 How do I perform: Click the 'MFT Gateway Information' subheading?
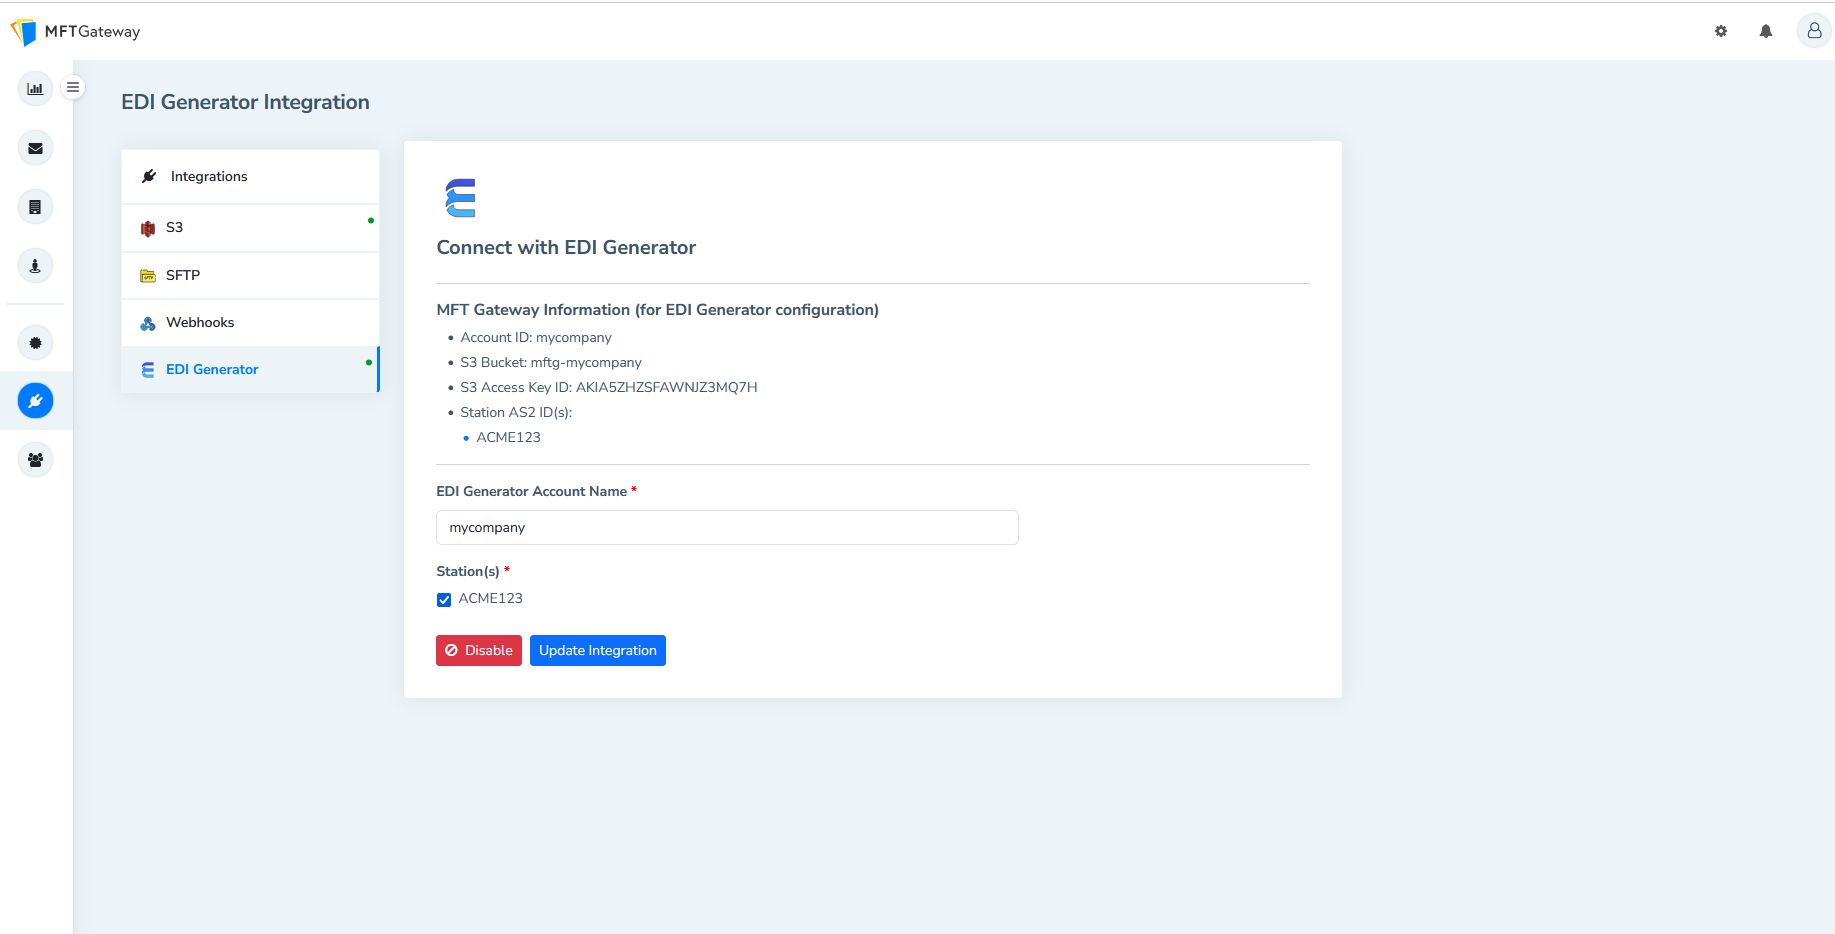pos(658,310)
